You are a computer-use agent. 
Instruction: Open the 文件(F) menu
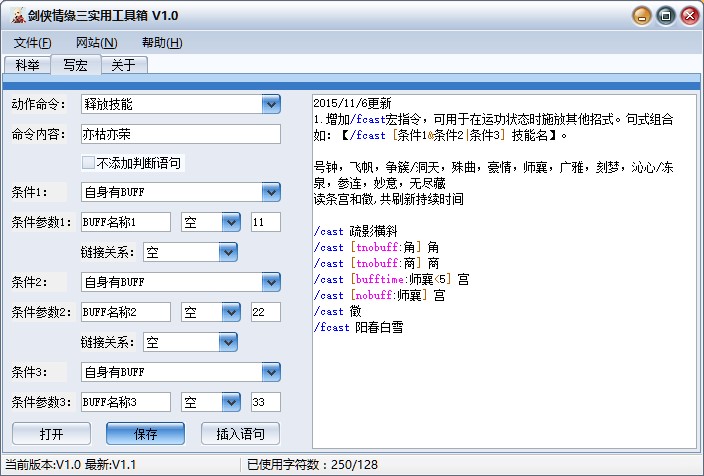(32, 43)
